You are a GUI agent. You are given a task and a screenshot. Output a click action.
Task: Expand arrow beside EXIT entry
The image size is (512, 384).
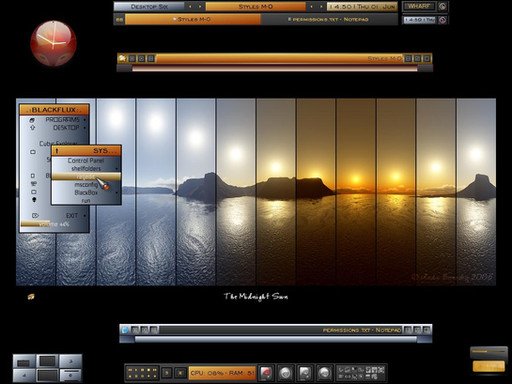tap(85, 216)
